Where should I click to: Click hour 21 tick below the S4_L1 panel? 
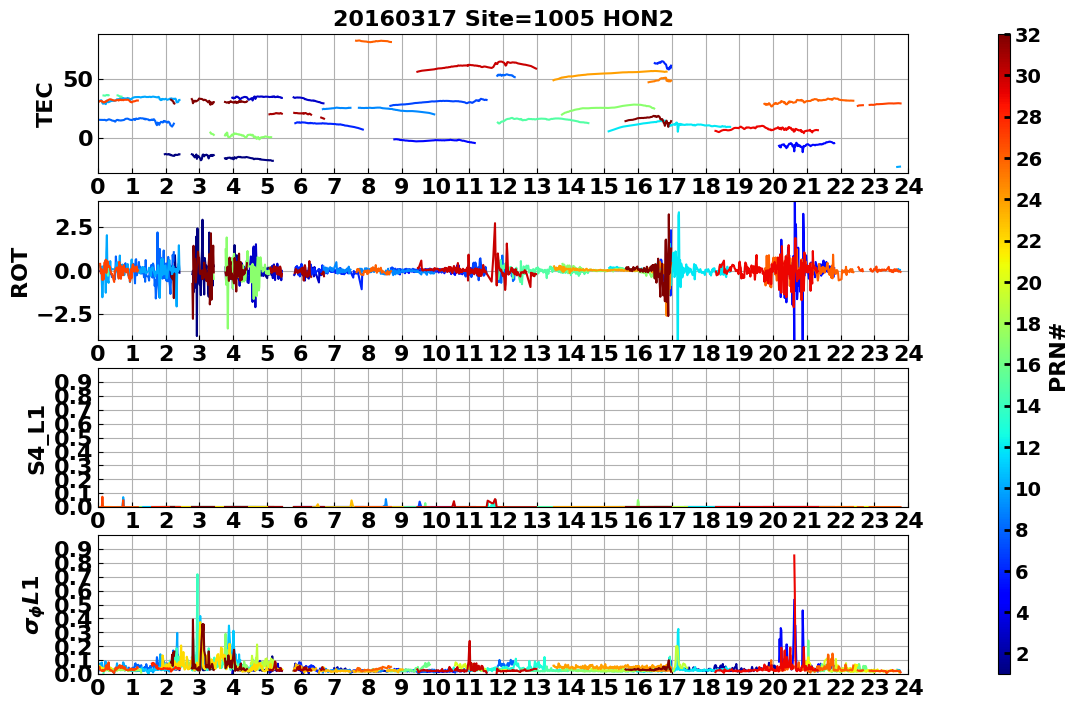pyautogui.click(x=807, y=520)
